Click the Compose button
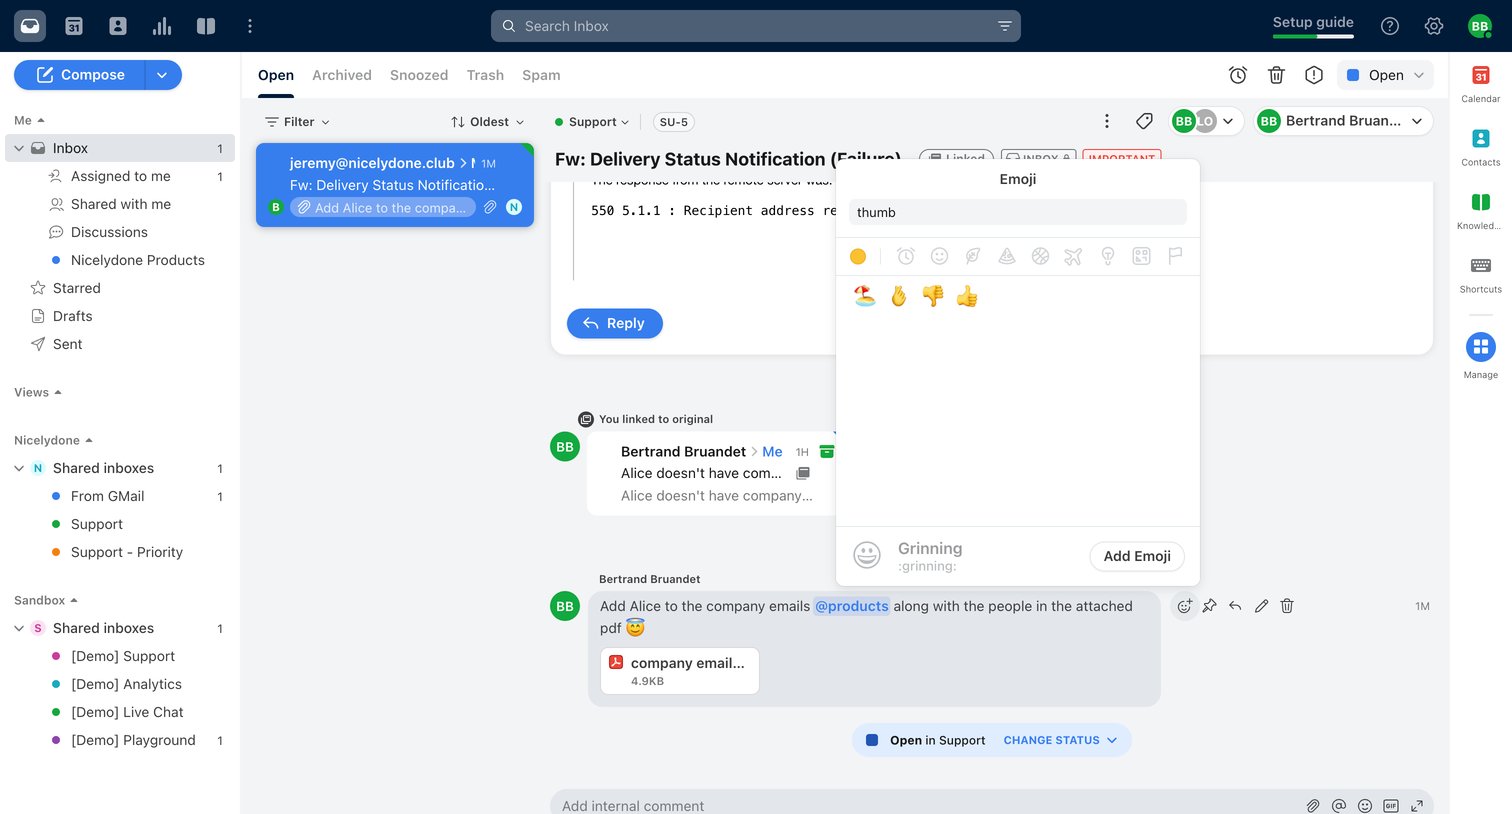This screenshot has width=1512, height=814. tap(80, 75)
